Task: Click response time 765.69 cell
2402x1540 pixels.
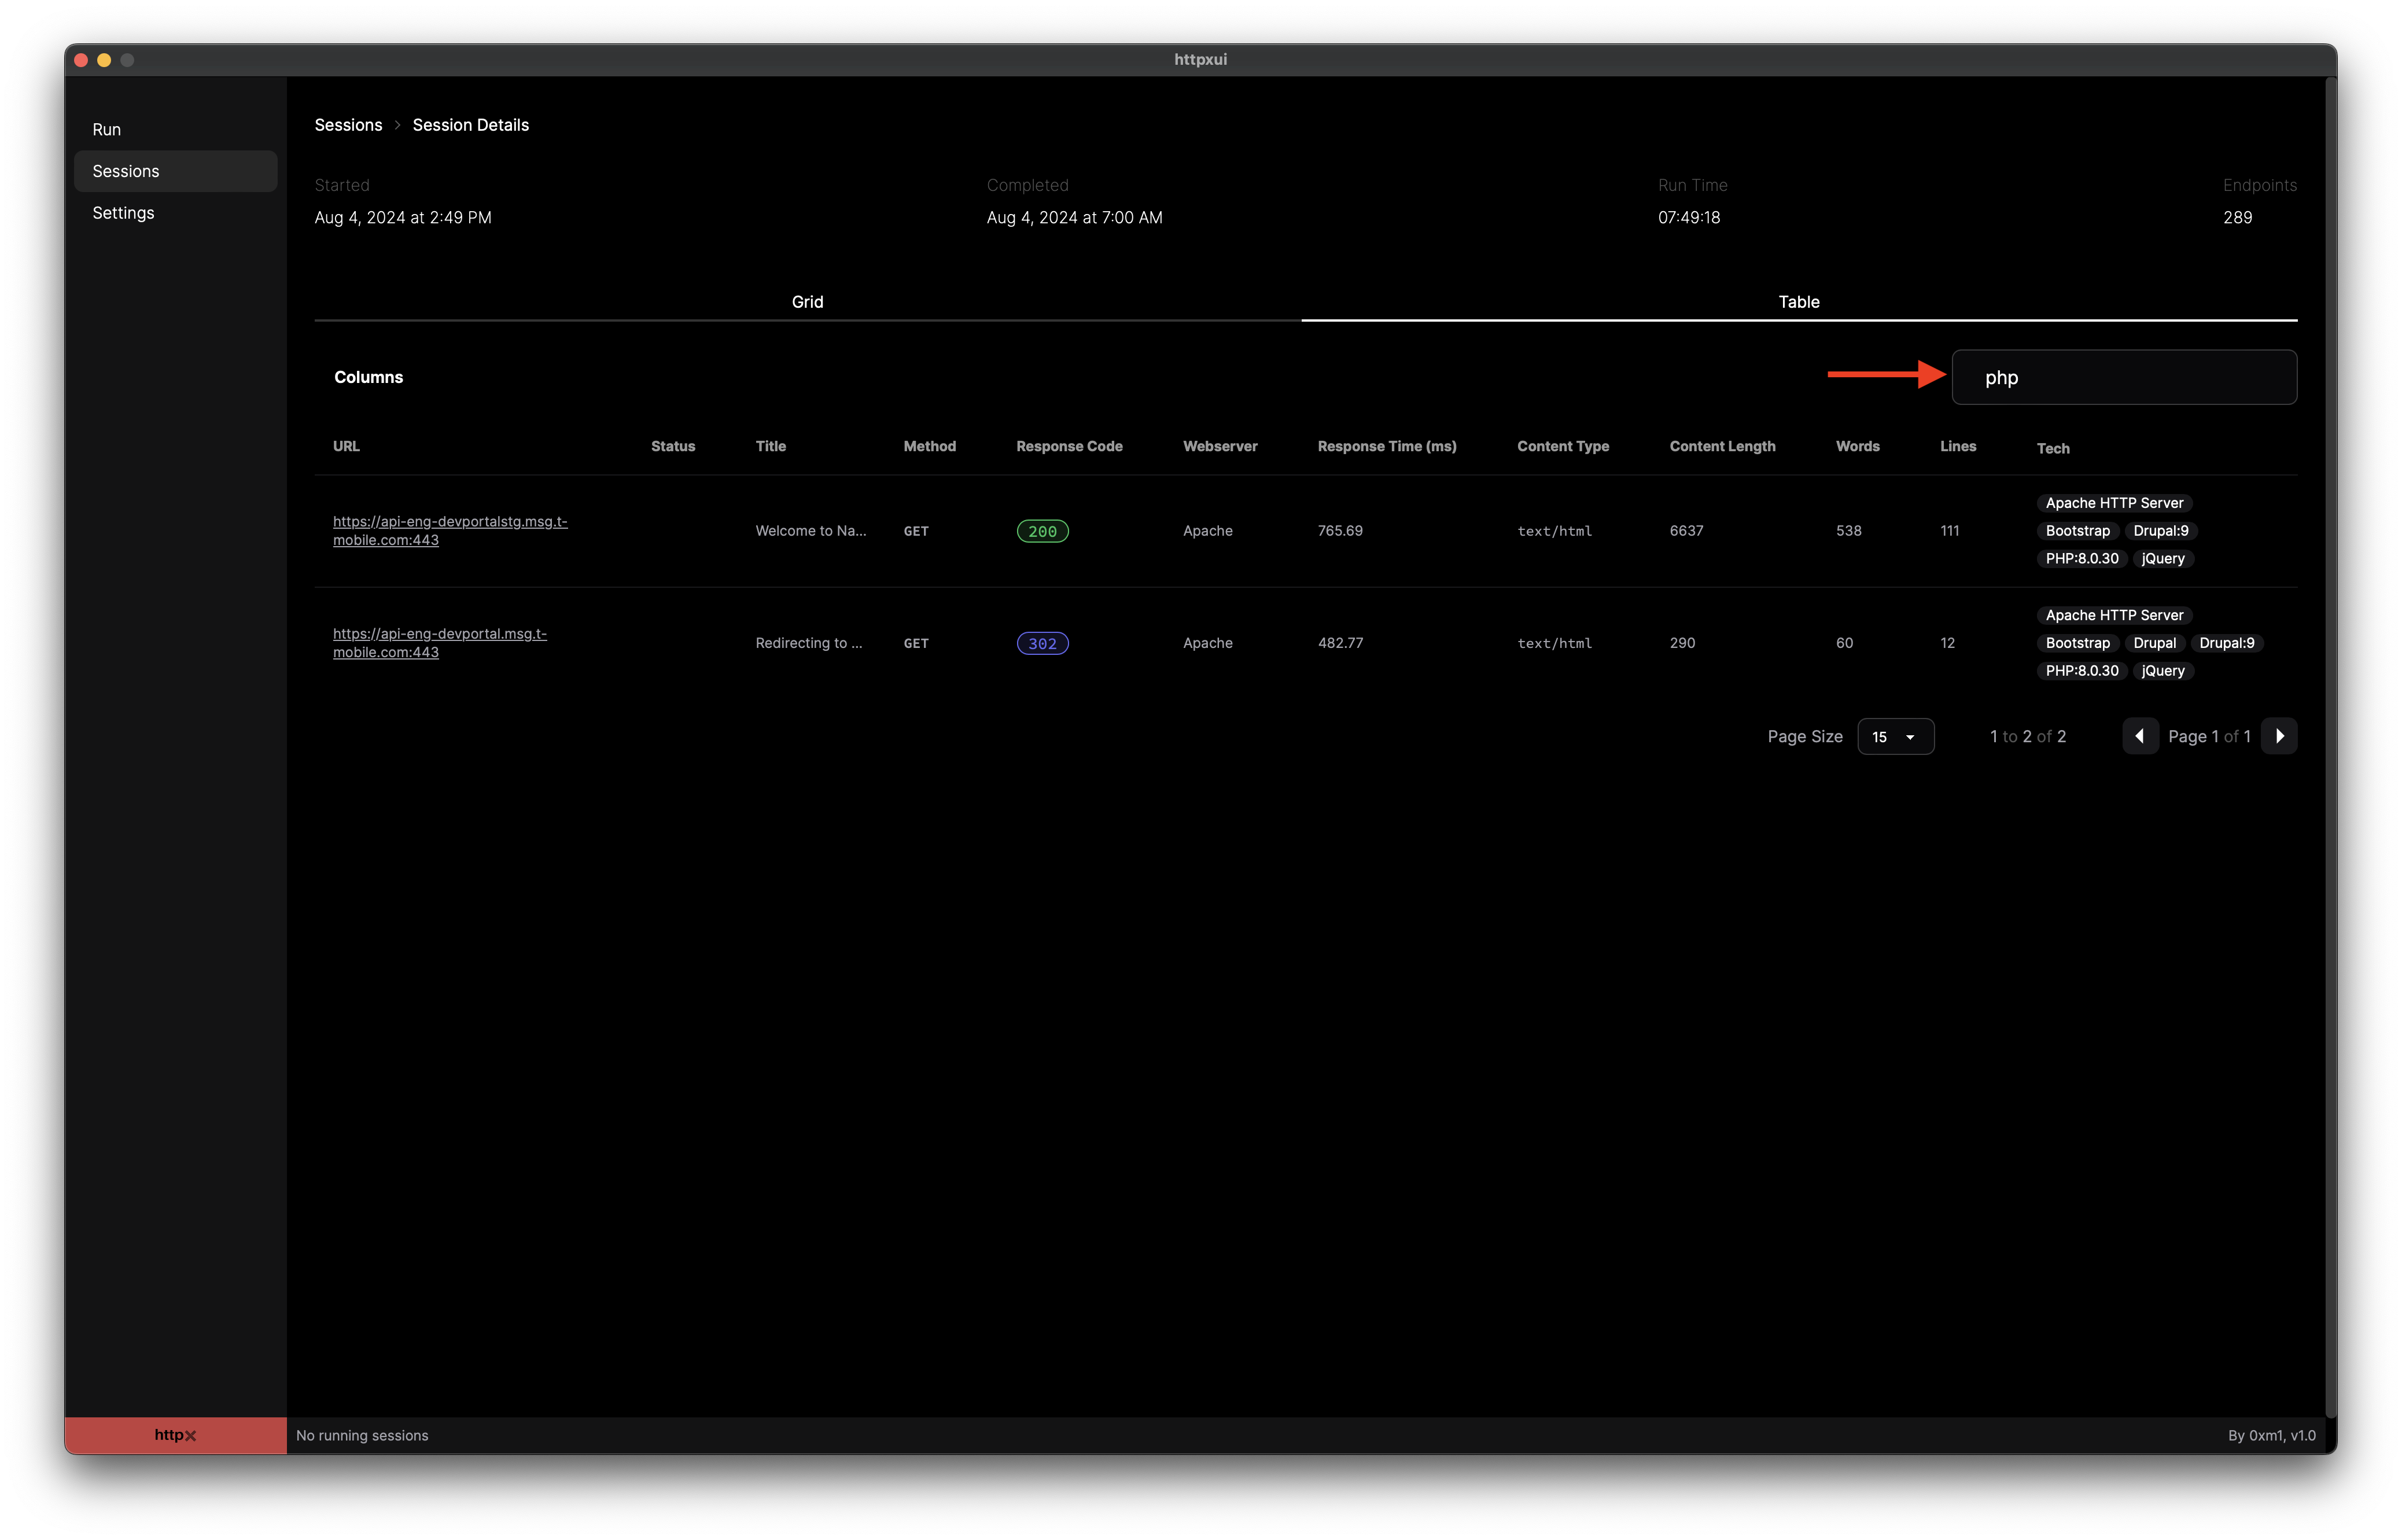Action: [x=1340, y=531]
